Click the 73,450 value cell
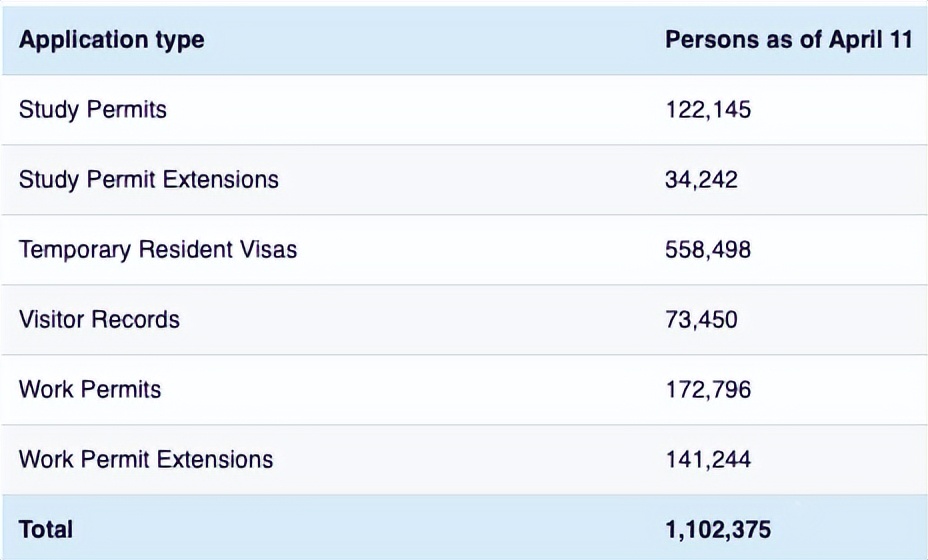The height and width of the screenshot is (560, 928). [701, 319]
